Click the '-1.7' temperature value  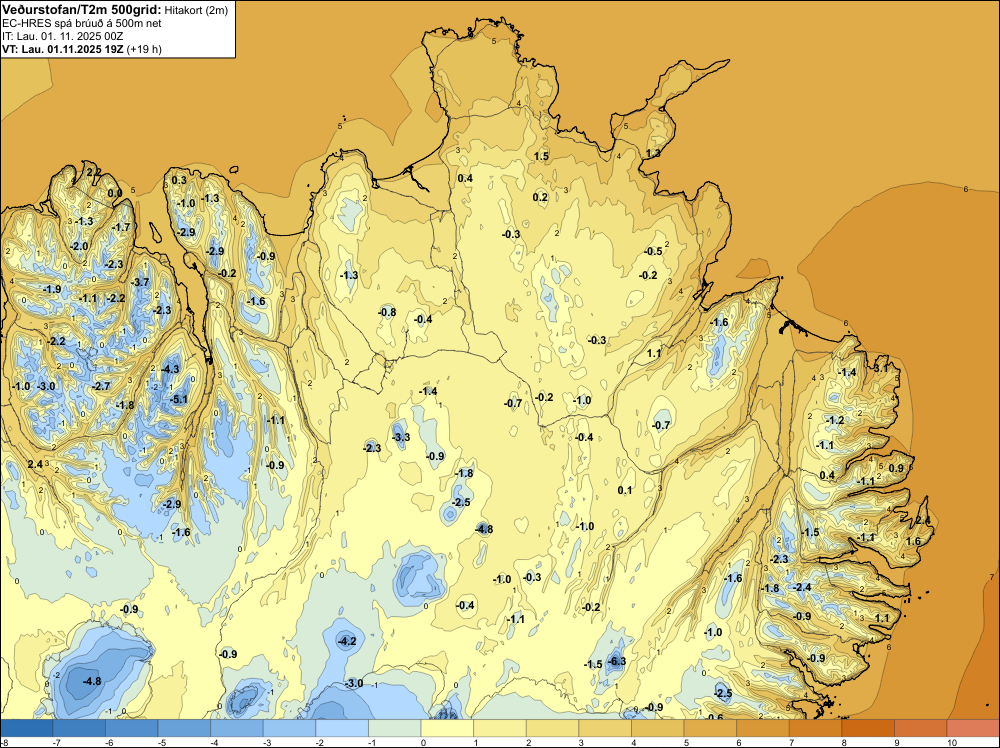tap(121, 227)
